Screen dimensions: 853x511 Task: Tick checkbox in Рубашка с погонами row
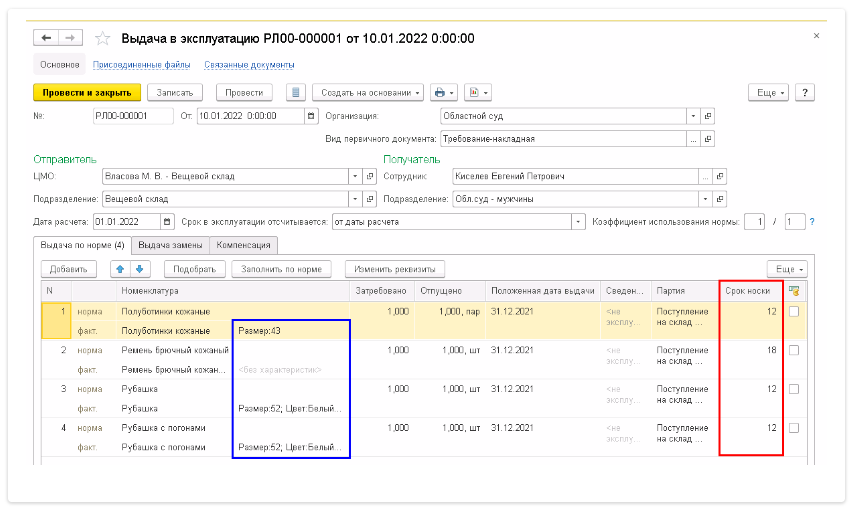coord(794,427)
